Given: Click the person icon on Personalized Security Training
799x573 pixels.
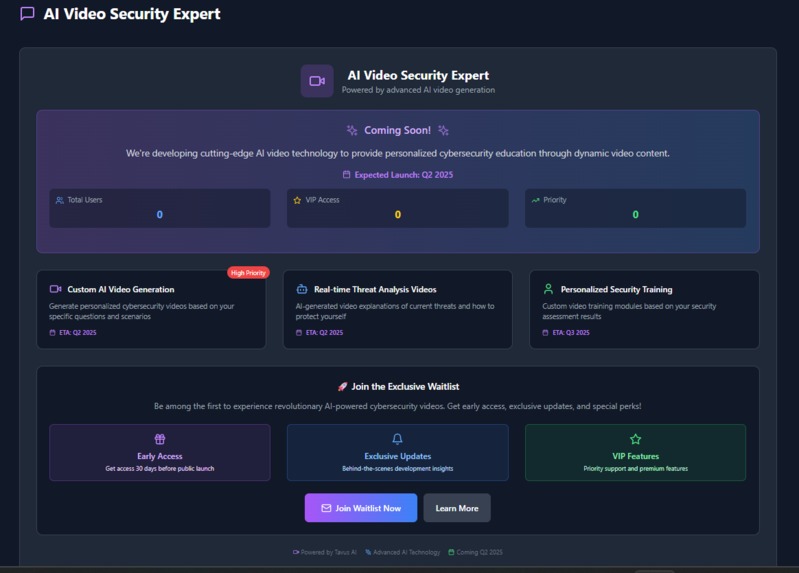Looking at the screenshot, I should point(548,289).
